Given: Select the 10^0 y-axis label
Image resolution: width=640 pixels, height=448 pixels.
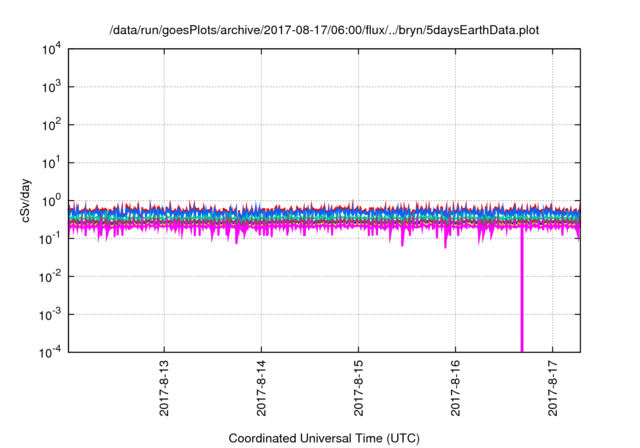Looking at the screenshot, I should point(52,201).
